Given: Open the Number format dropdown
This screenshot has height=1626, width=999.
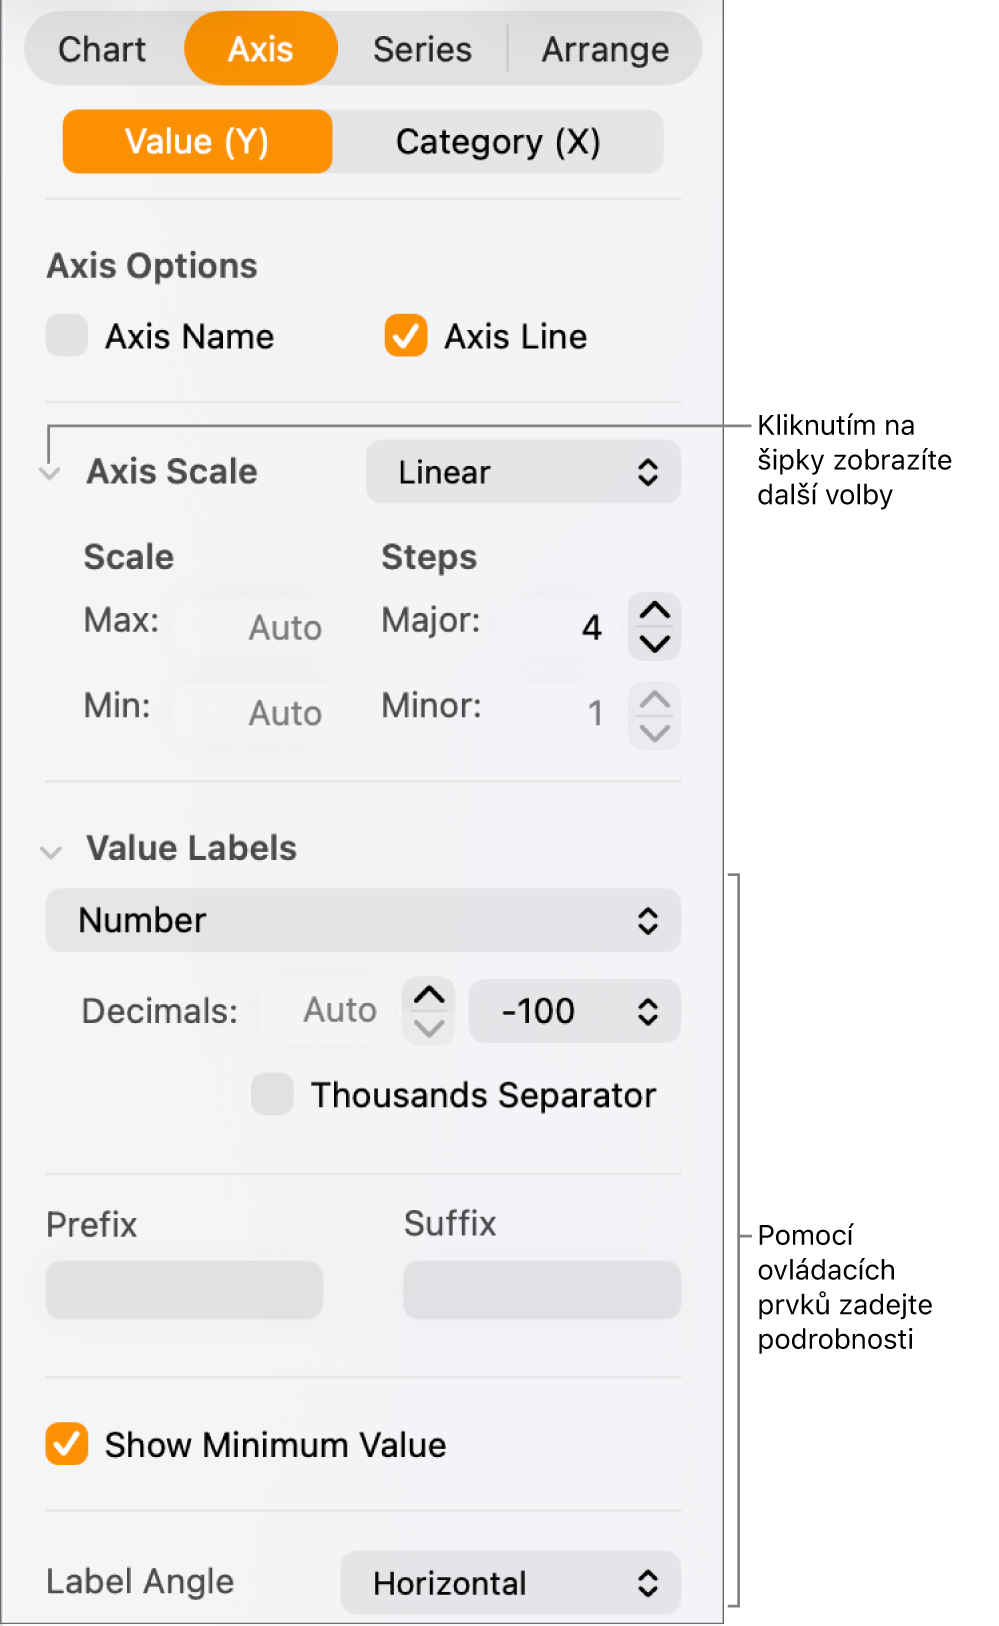Looking at the screenshot, I should (x=363, y=920).
